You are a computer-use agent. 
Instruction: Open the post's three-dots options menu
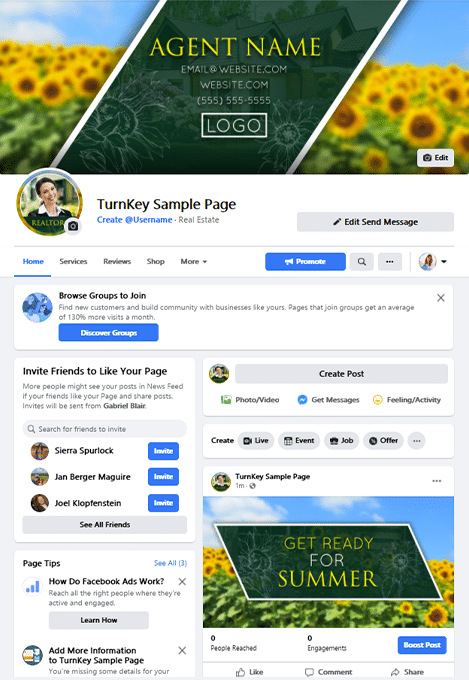pos(437,481)
